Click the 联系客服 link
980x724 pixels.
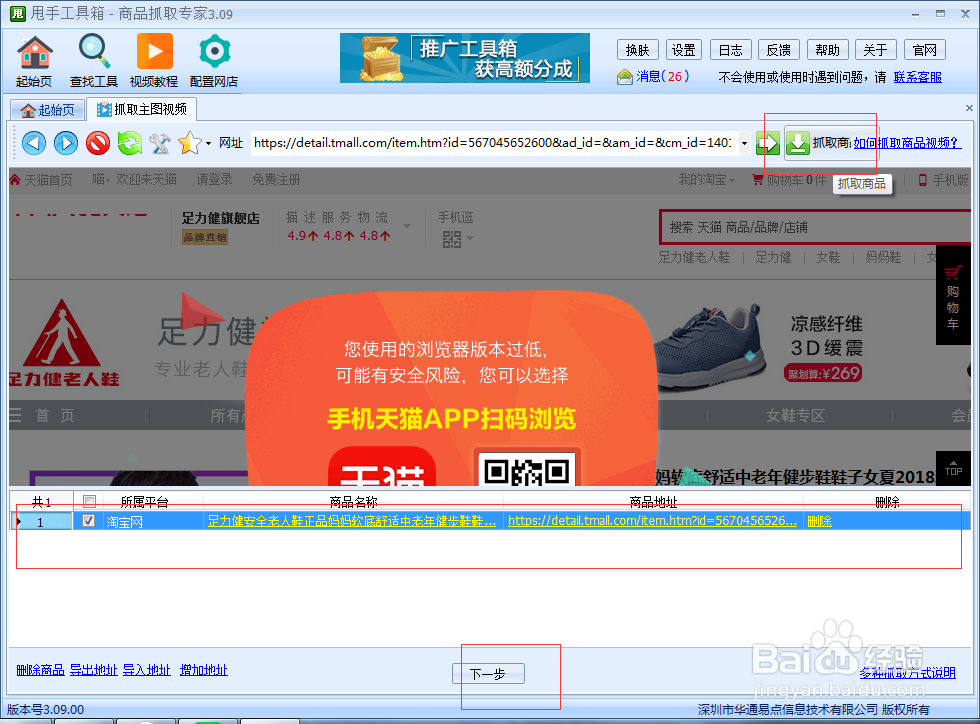pyautogui.click(x=918, y=77)
